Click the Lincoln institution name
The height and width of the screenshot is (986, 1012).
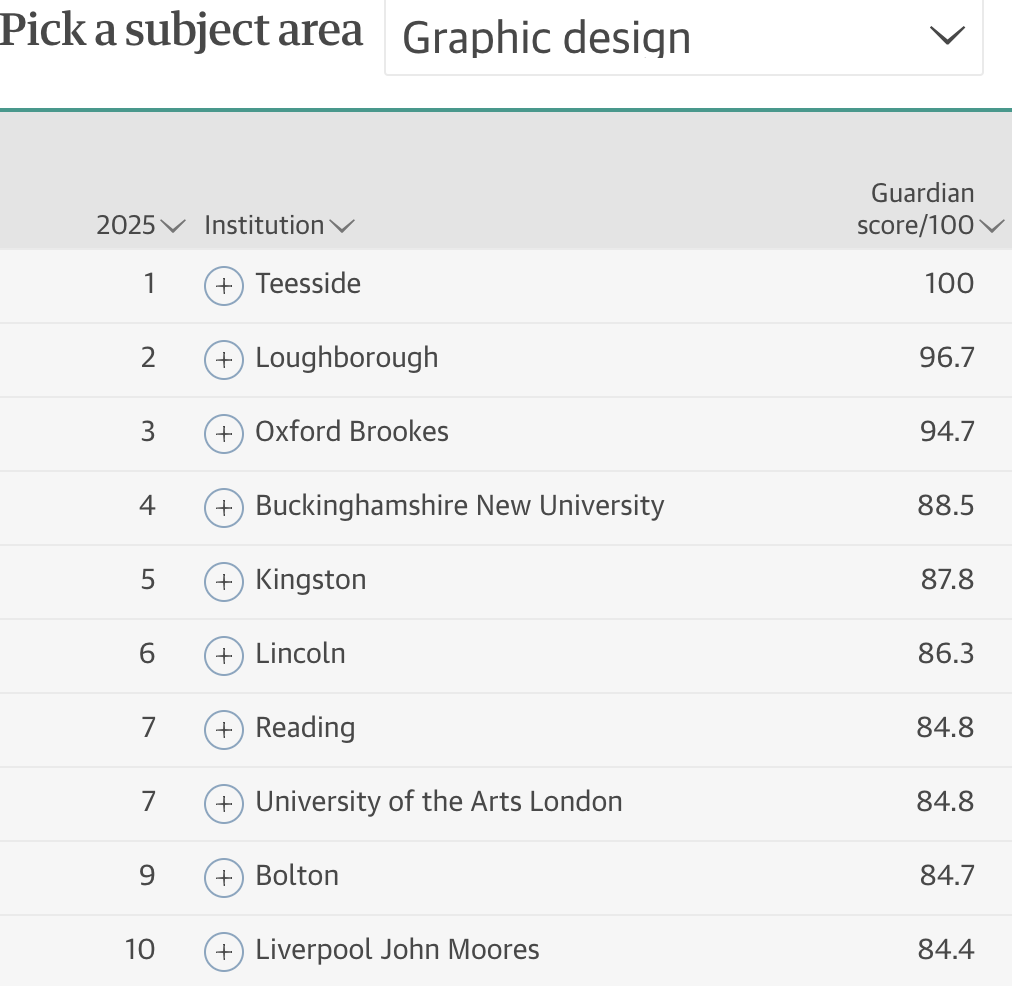pyautogui.click(x=300, y=653)
